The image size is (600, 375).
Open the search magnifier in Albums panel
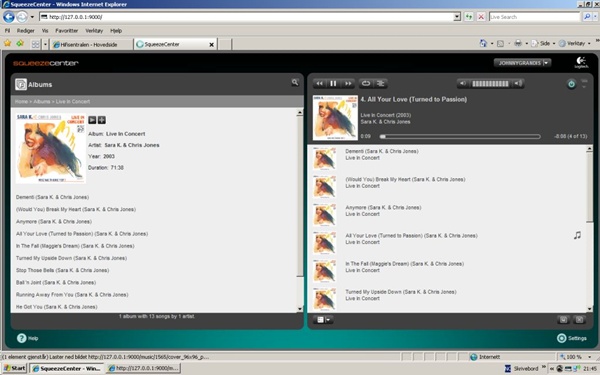click(x=295, y=82)
